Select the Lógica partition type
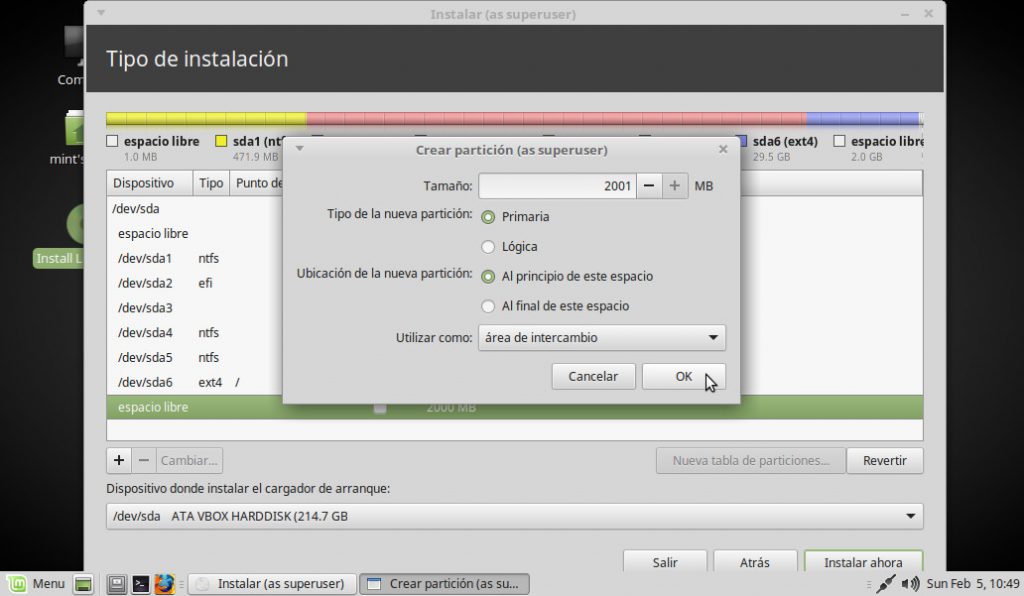1024x596 pixels. tap(488, 247)
